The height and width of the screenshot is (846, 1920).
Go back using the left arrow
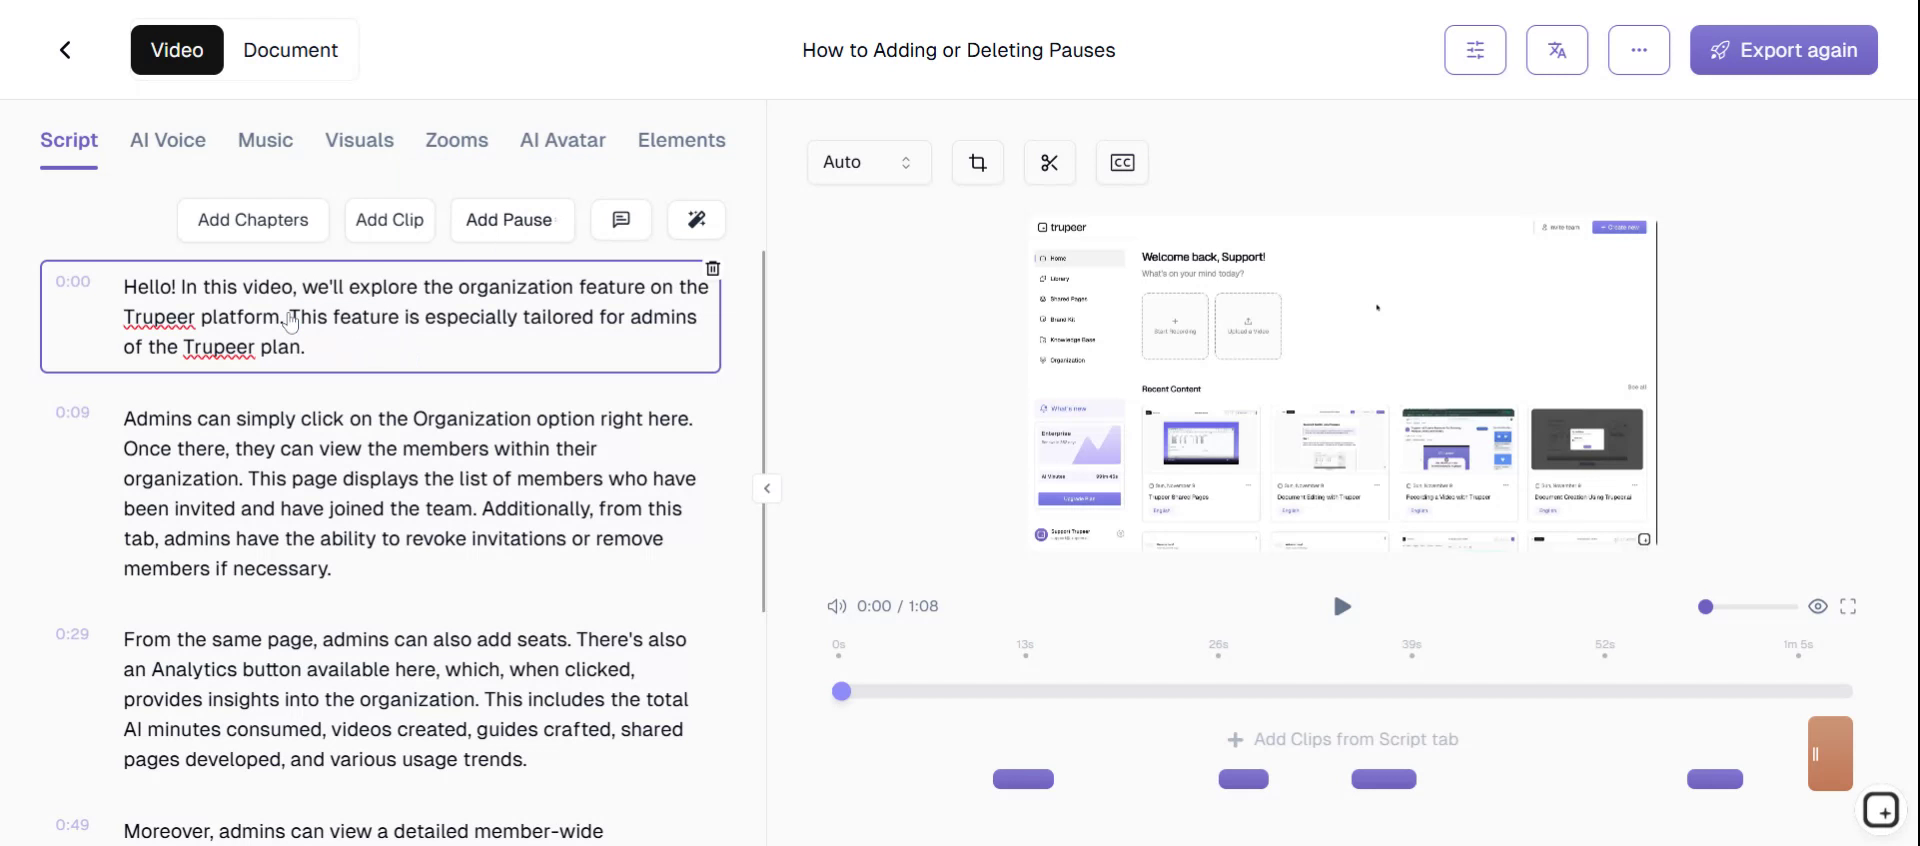(65, 50)
